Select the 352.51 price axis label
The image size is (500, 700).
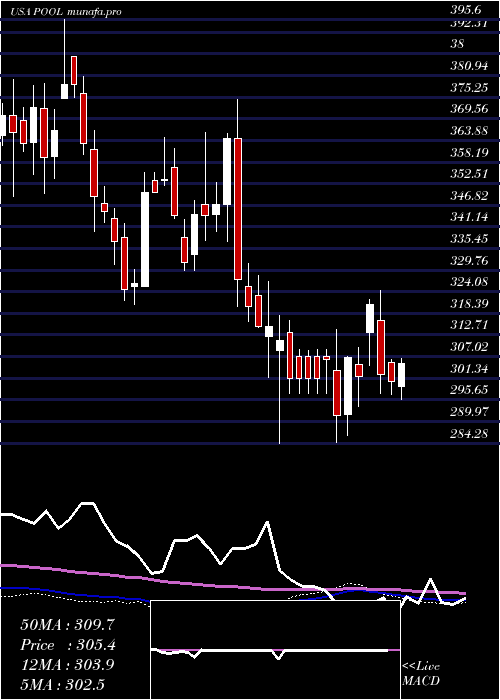click(469, 174)
